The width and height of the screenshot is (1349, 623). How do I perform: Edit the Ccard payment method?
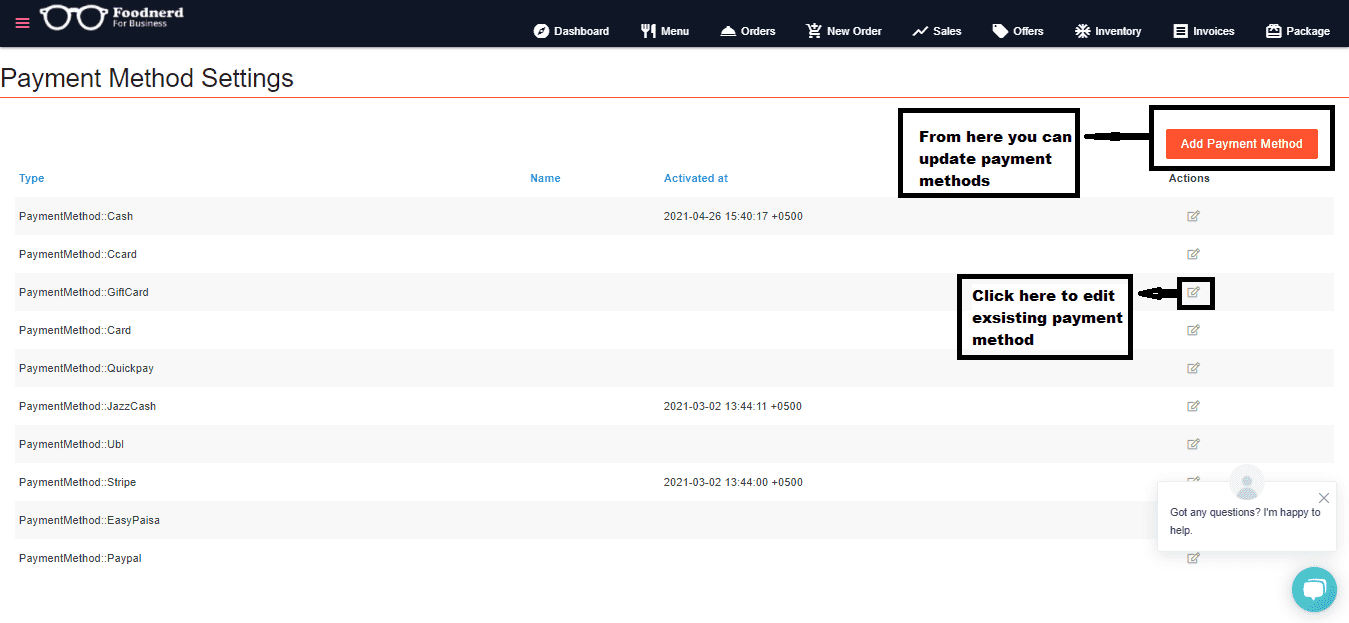coord(1193,254)
